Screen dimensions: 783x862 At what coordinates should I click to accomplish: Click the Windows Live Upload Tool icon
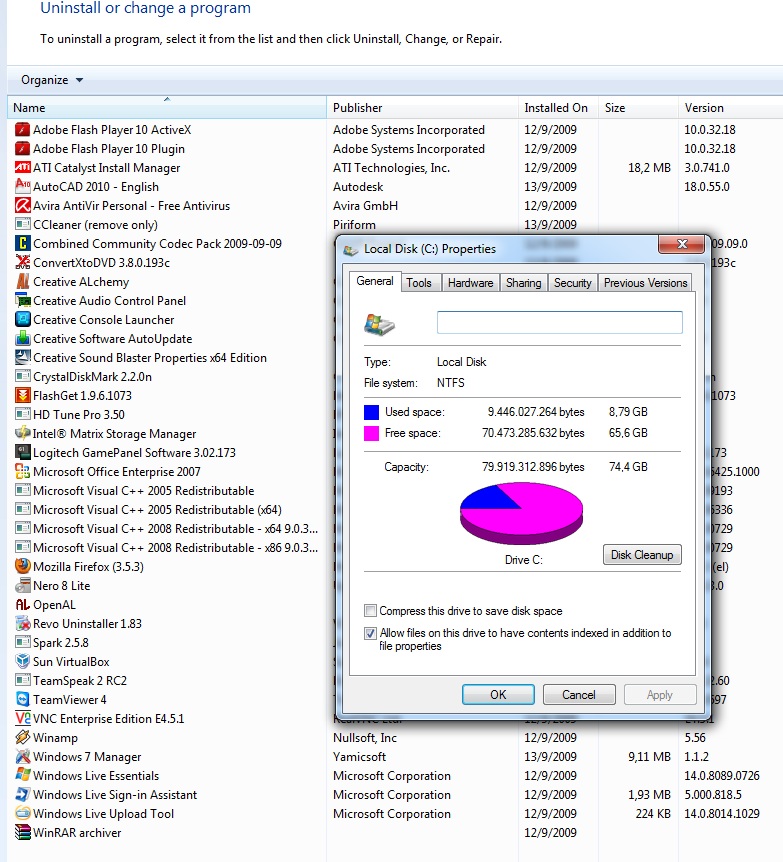23,814
